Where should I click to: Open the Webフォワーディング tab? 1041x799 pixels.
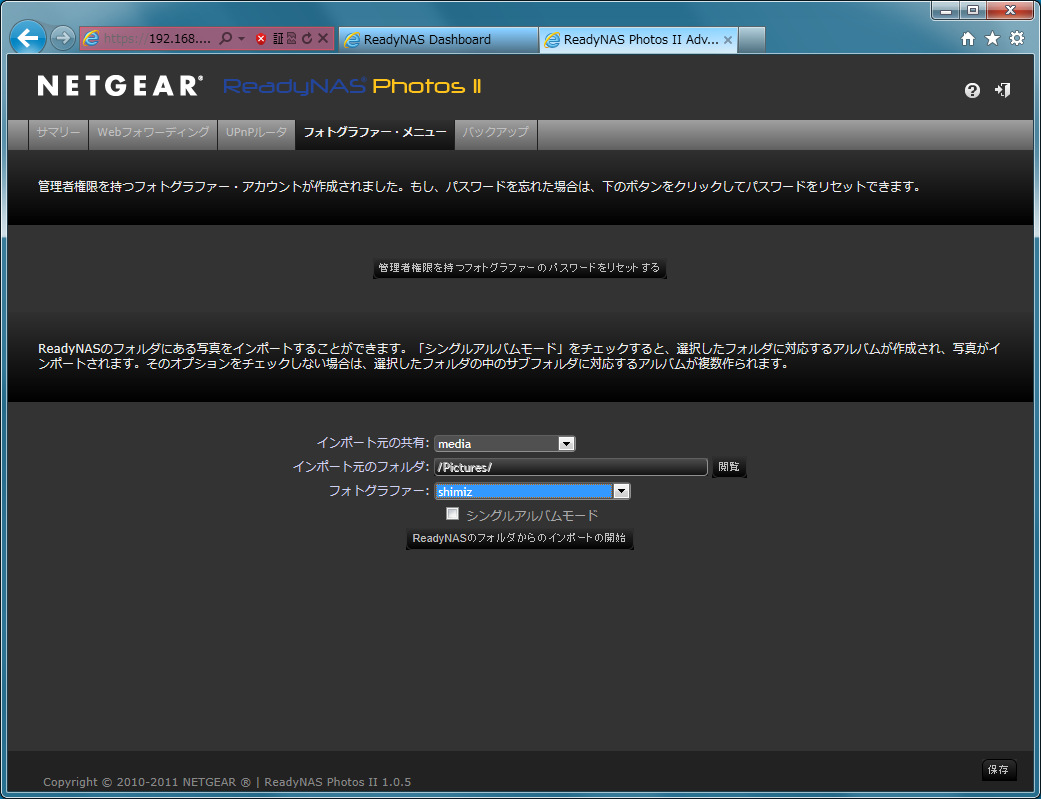coord(153,133)
